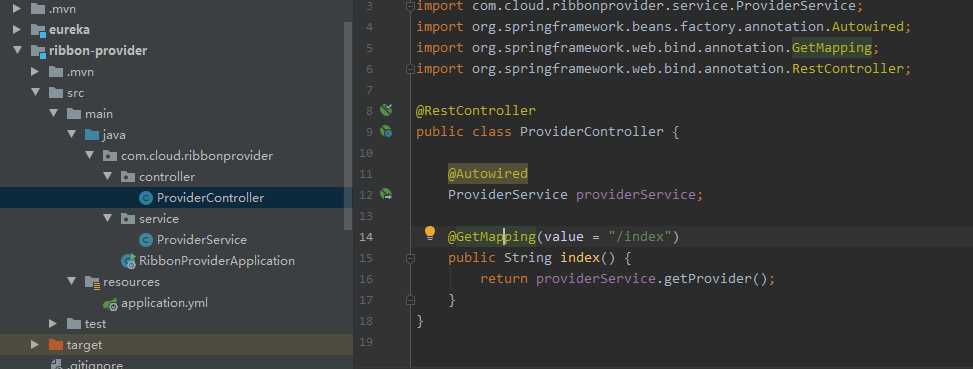Screen dimensions: 973x369
Task: Select the test folder row
Action: point(176,324)
